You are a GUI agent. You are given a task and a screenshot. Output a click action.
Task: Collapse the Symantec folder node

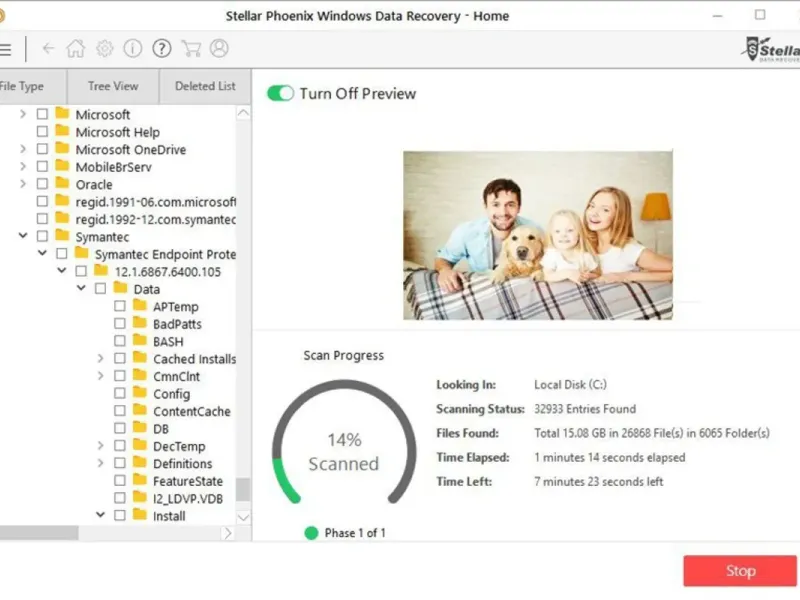(23, 236)
